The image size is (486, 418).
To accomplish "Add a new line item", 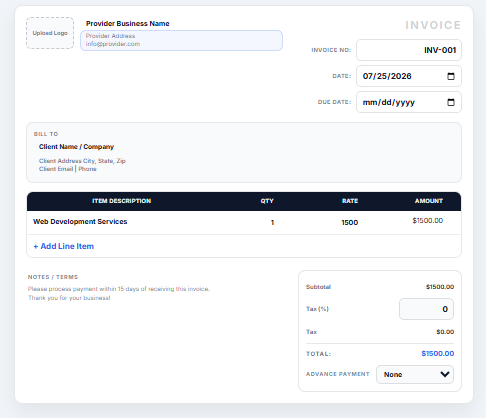I will tap(64, 246).
